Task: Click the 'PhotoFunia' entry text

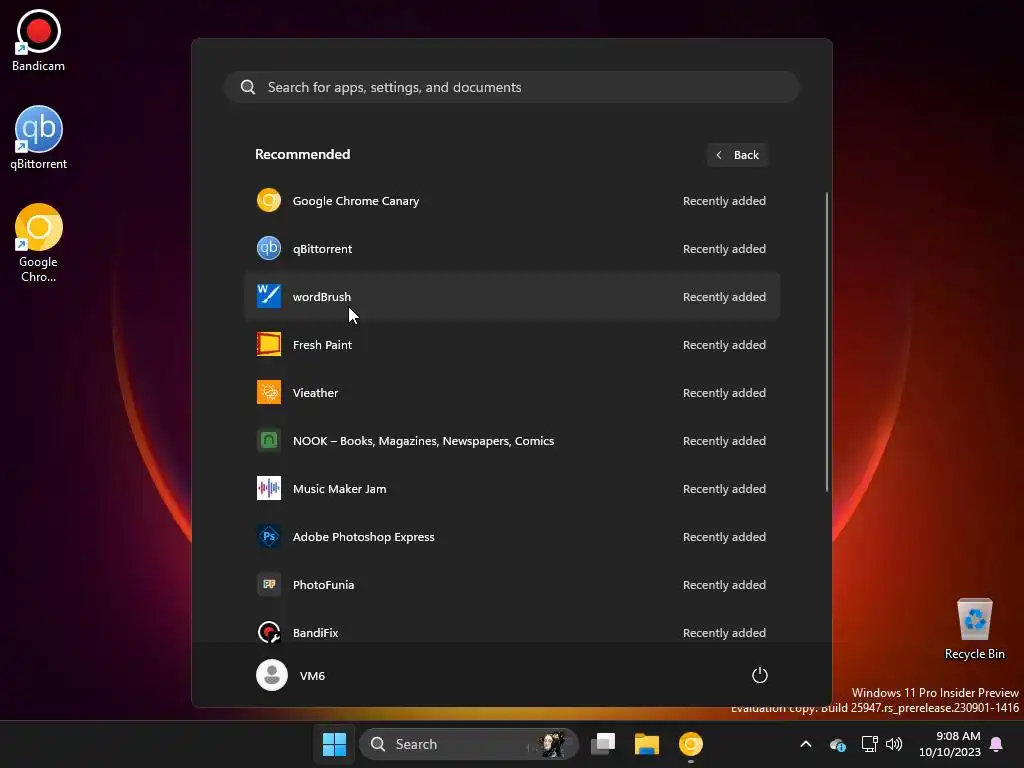Action: [323, 584]
